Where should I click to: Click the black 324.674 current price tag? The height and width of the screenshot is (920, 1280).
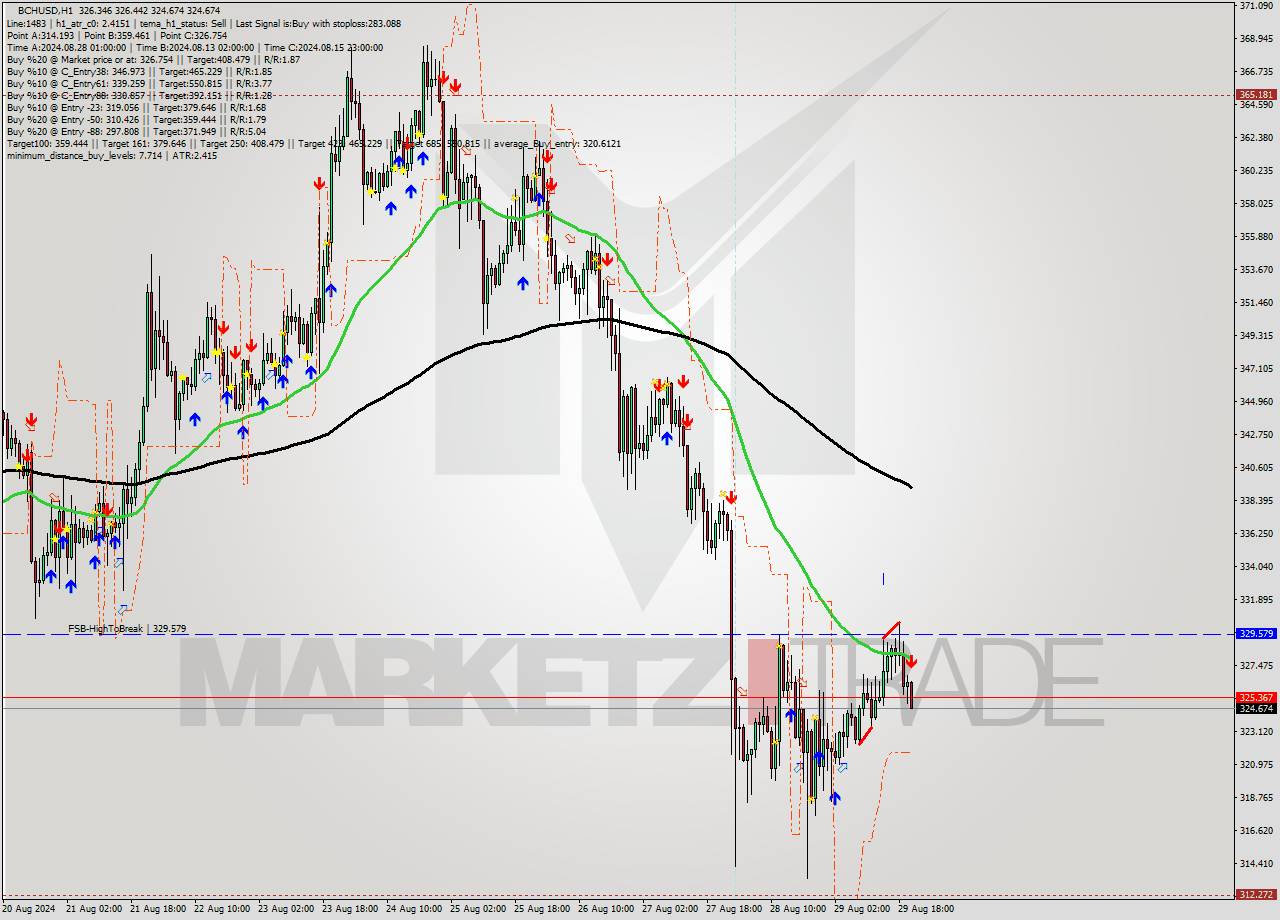pyautogui.click(x=1255, y=708)
